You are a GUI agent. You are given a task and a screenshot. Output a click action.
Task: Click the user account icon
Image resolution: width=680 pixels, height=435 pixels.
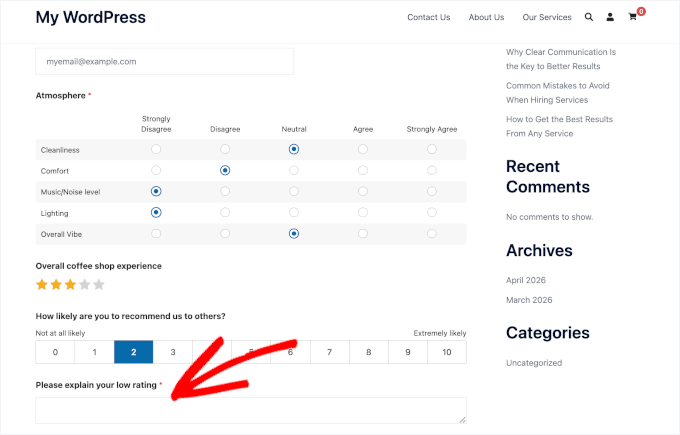tap(610, 17)
